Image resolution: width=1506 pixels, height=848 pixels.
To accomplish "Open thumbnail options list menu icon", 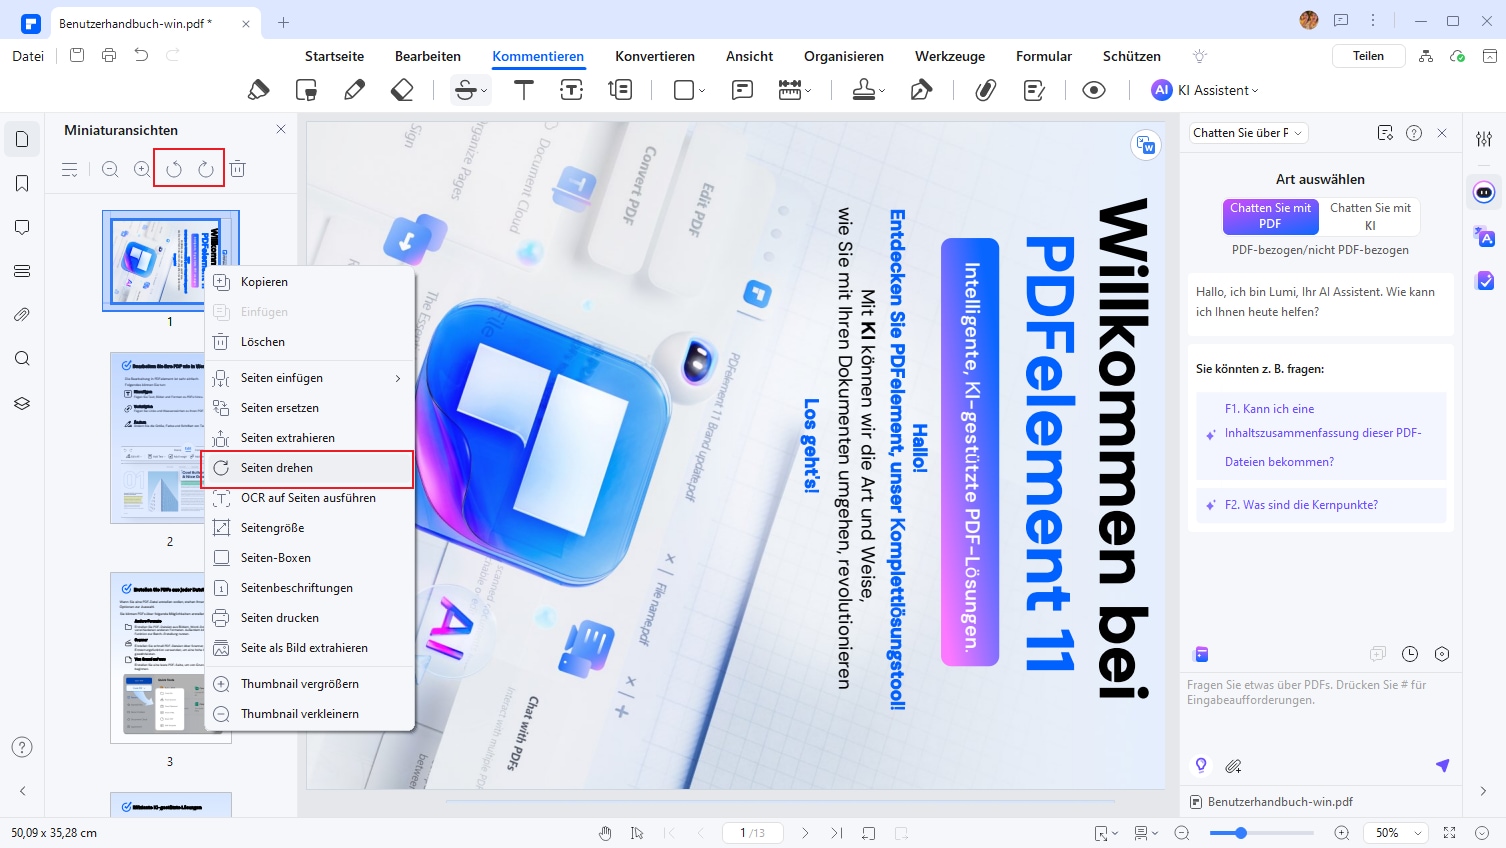I will [69, 170].
